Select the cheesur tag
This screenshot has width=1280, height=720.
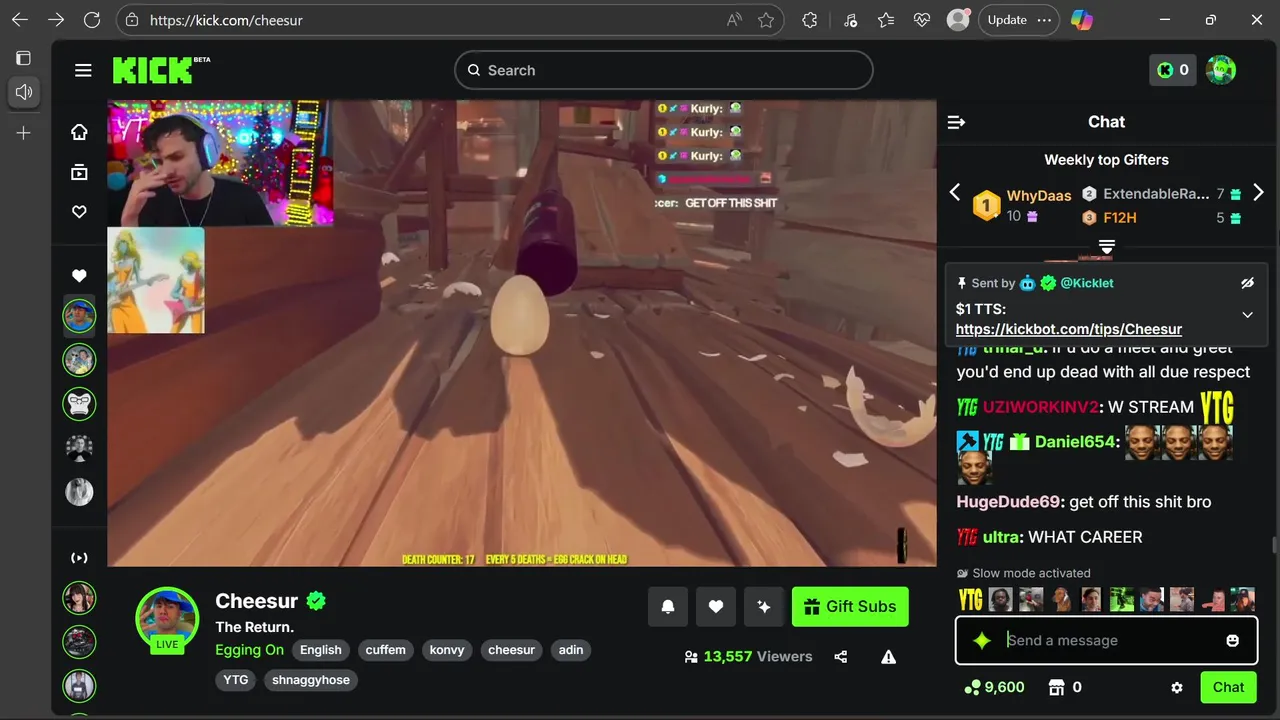[x=512, y=650]
